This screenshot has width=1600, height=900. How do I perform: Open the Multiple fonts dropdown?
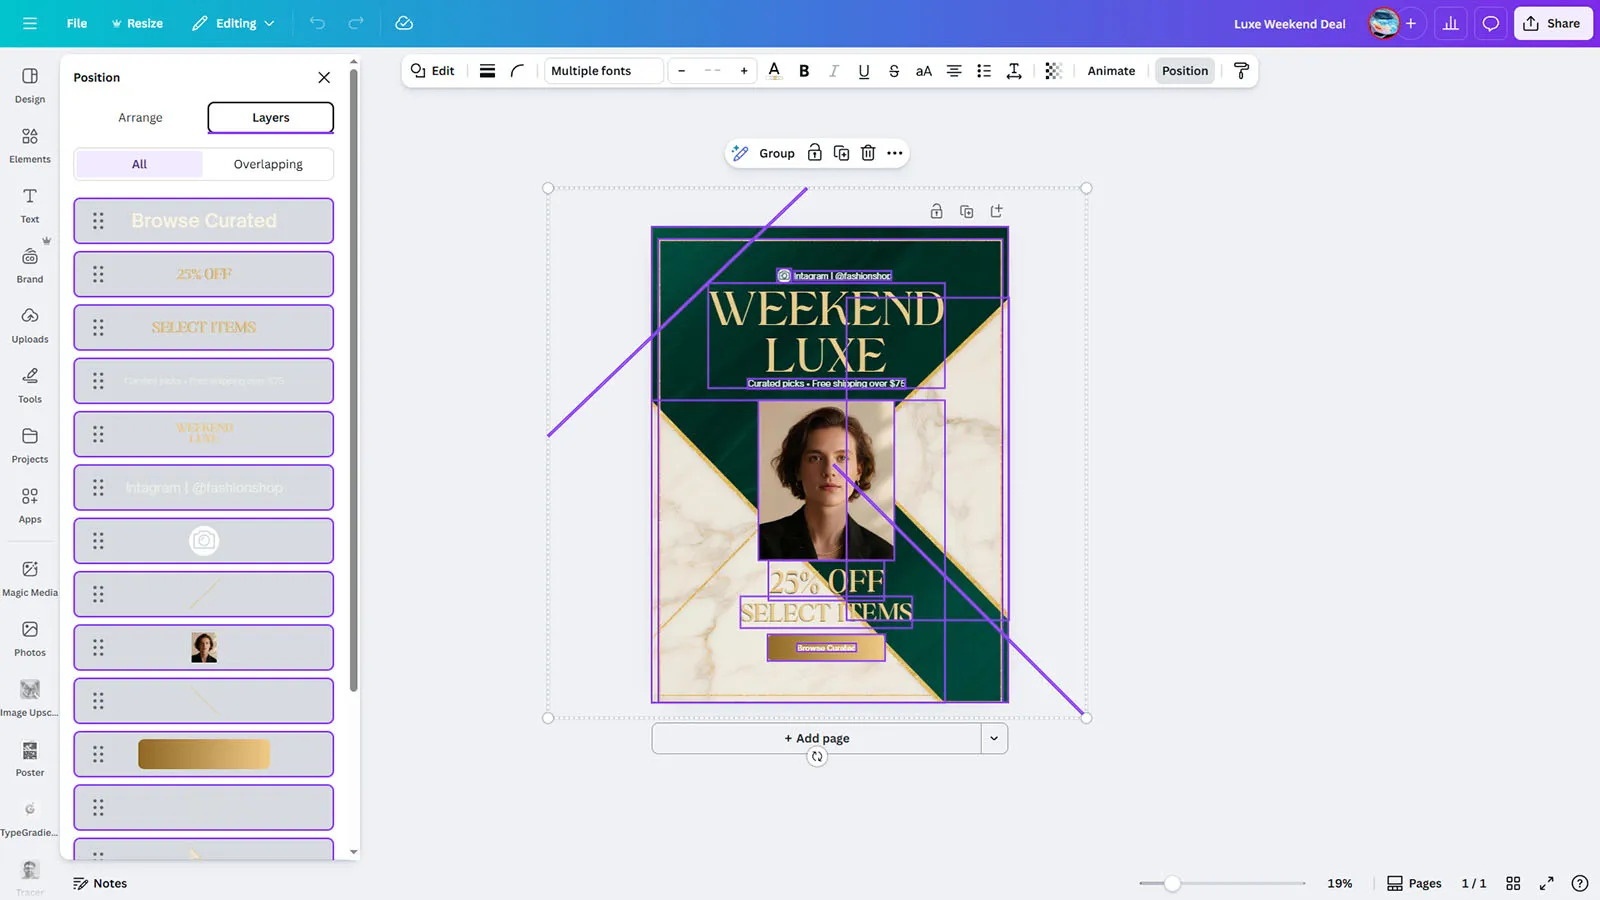pyautogui.click(x=604, y=71)
